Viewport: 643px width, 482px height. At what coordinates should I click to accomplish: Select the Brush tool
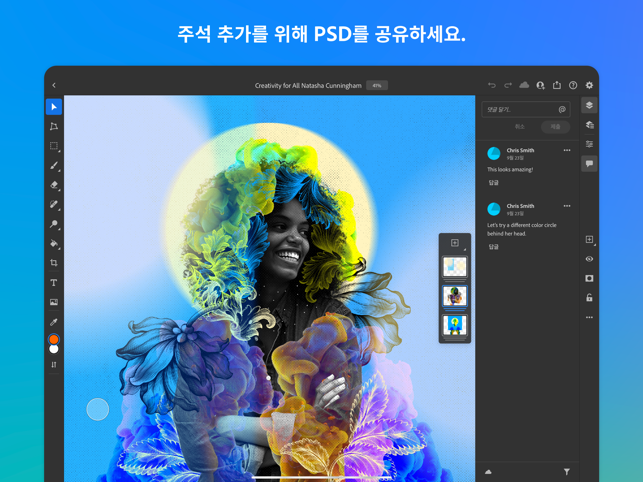(x=54, y=165)
